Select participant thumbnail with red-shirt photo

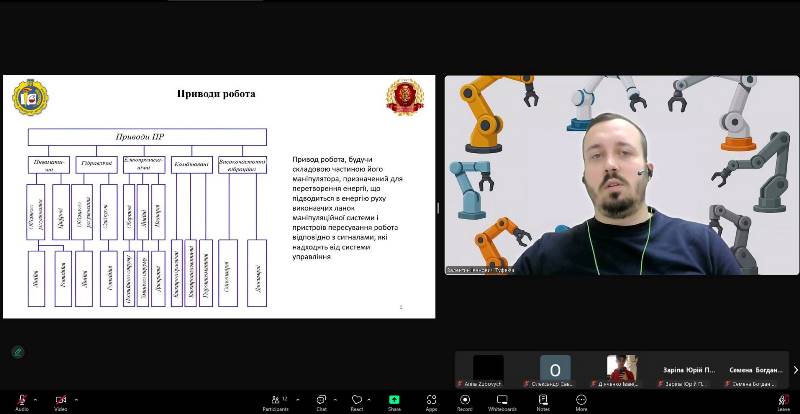(x=622, y=370)
